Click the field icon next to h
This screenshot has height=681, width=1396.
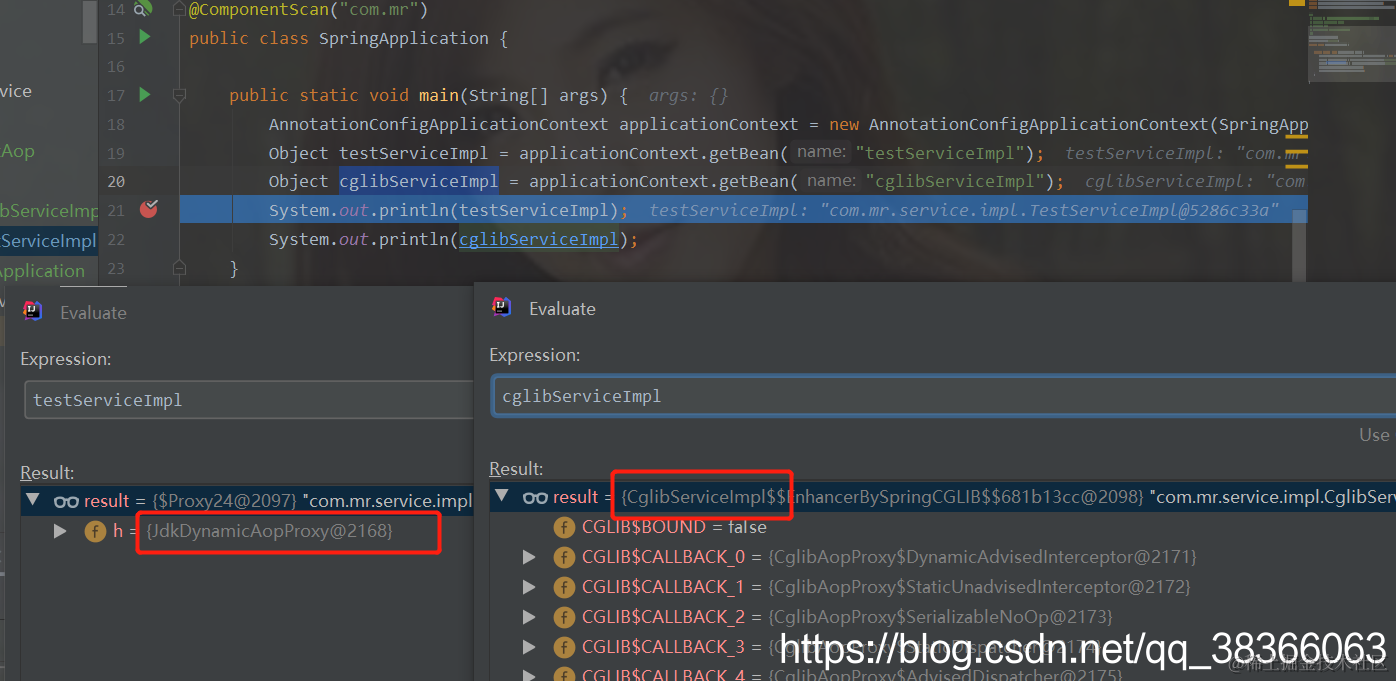(95, 531)
